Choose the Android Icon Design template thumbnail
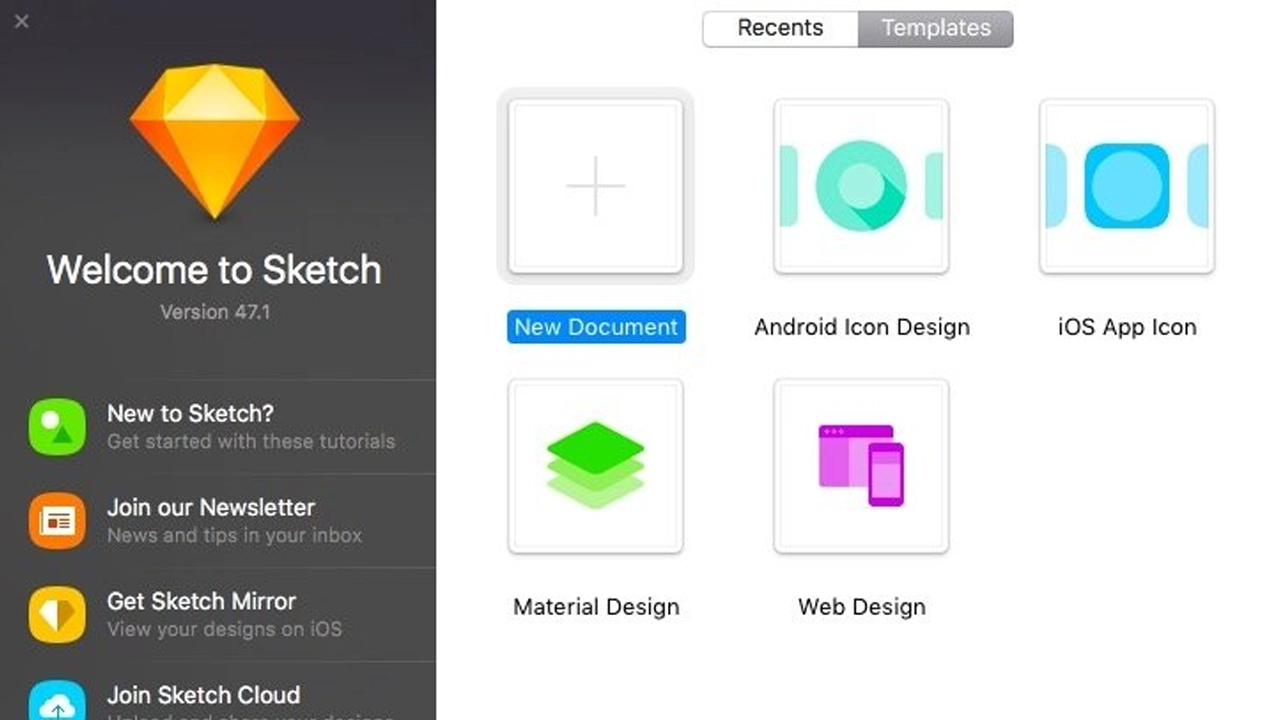This screenshot has height=720, width=1280. click(x=861, y=186)
